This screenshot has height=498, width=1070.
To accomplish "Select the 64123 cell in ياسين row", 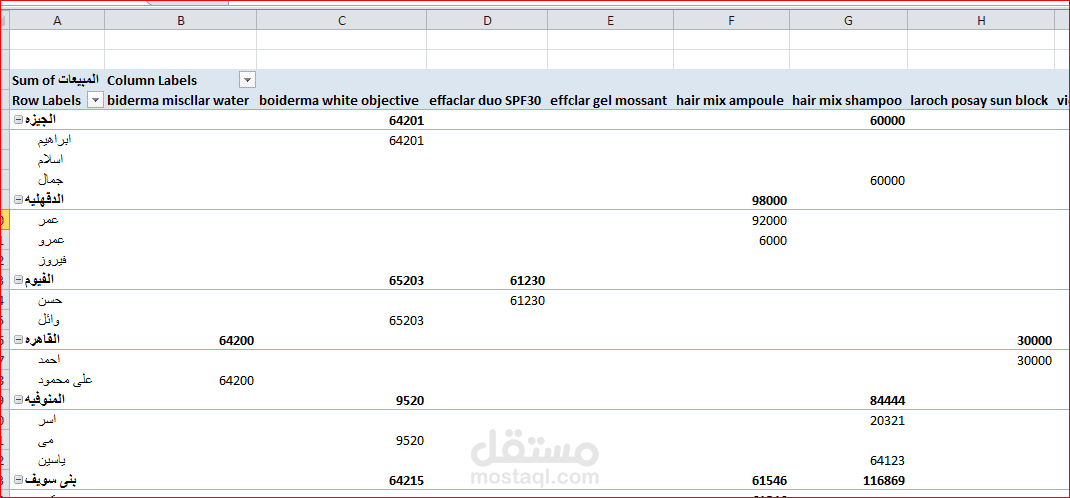I will [x=887, y=460].
